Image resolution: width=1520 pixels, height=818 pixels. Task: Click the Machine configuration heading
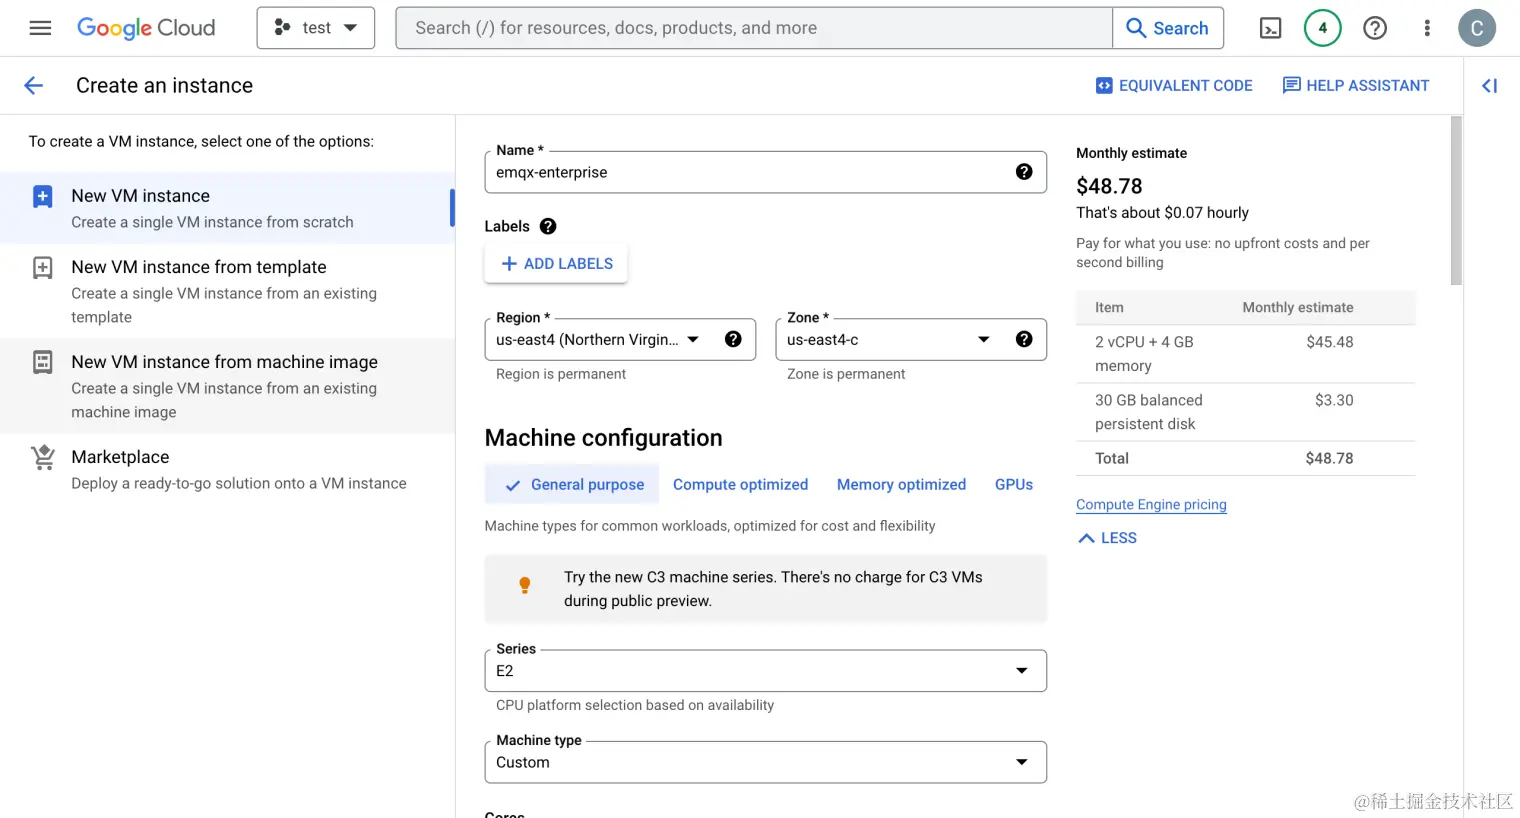tap(603, 438)
